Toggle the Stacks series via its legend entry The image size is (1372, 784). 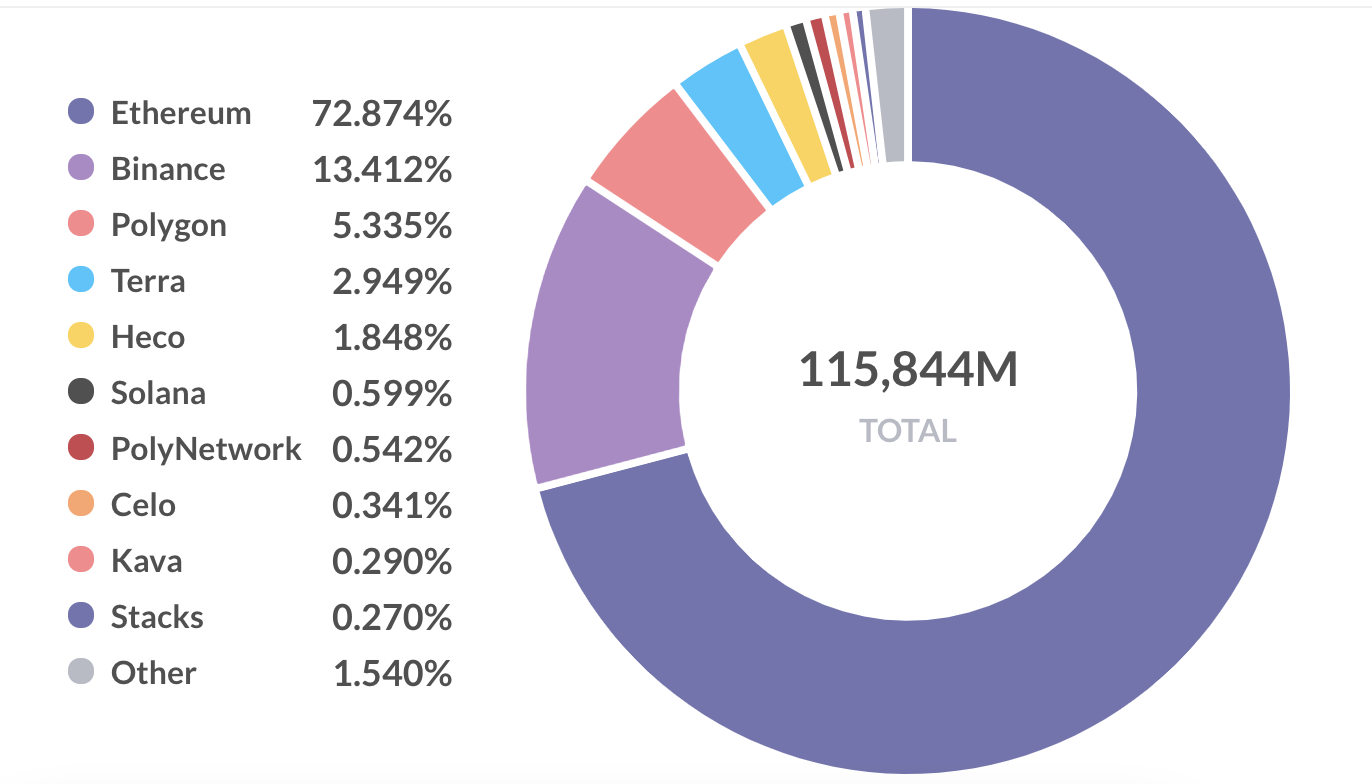point(155,617)
